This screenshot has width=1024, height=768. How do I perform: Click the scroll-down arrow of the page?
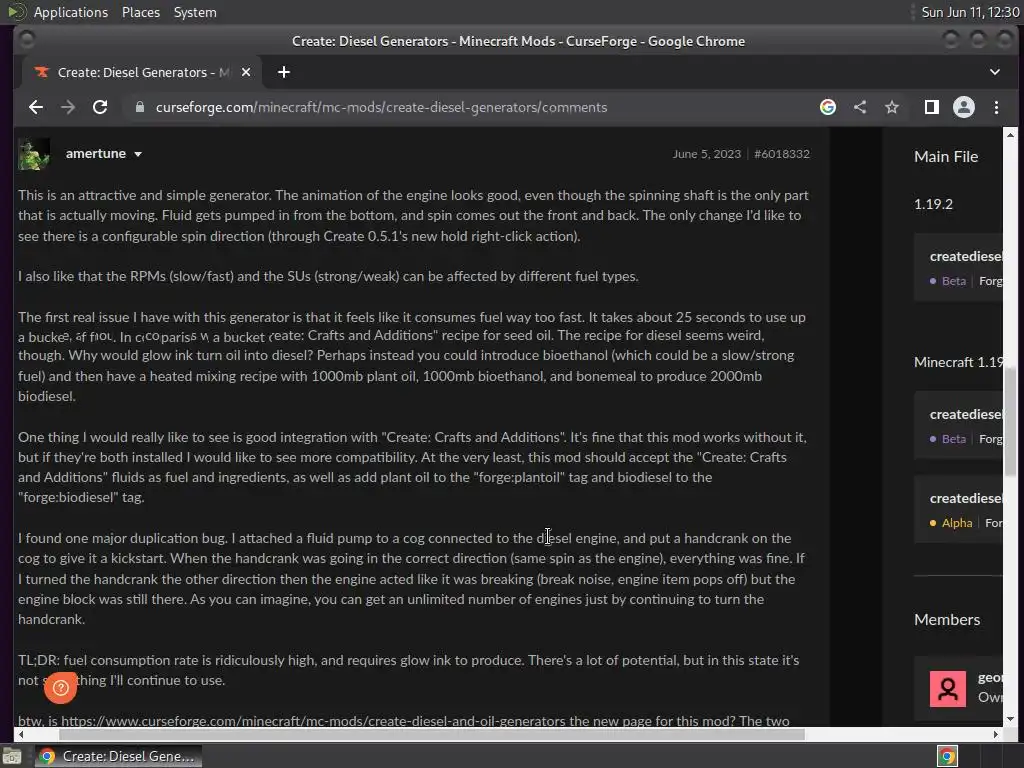[1010, 719]
